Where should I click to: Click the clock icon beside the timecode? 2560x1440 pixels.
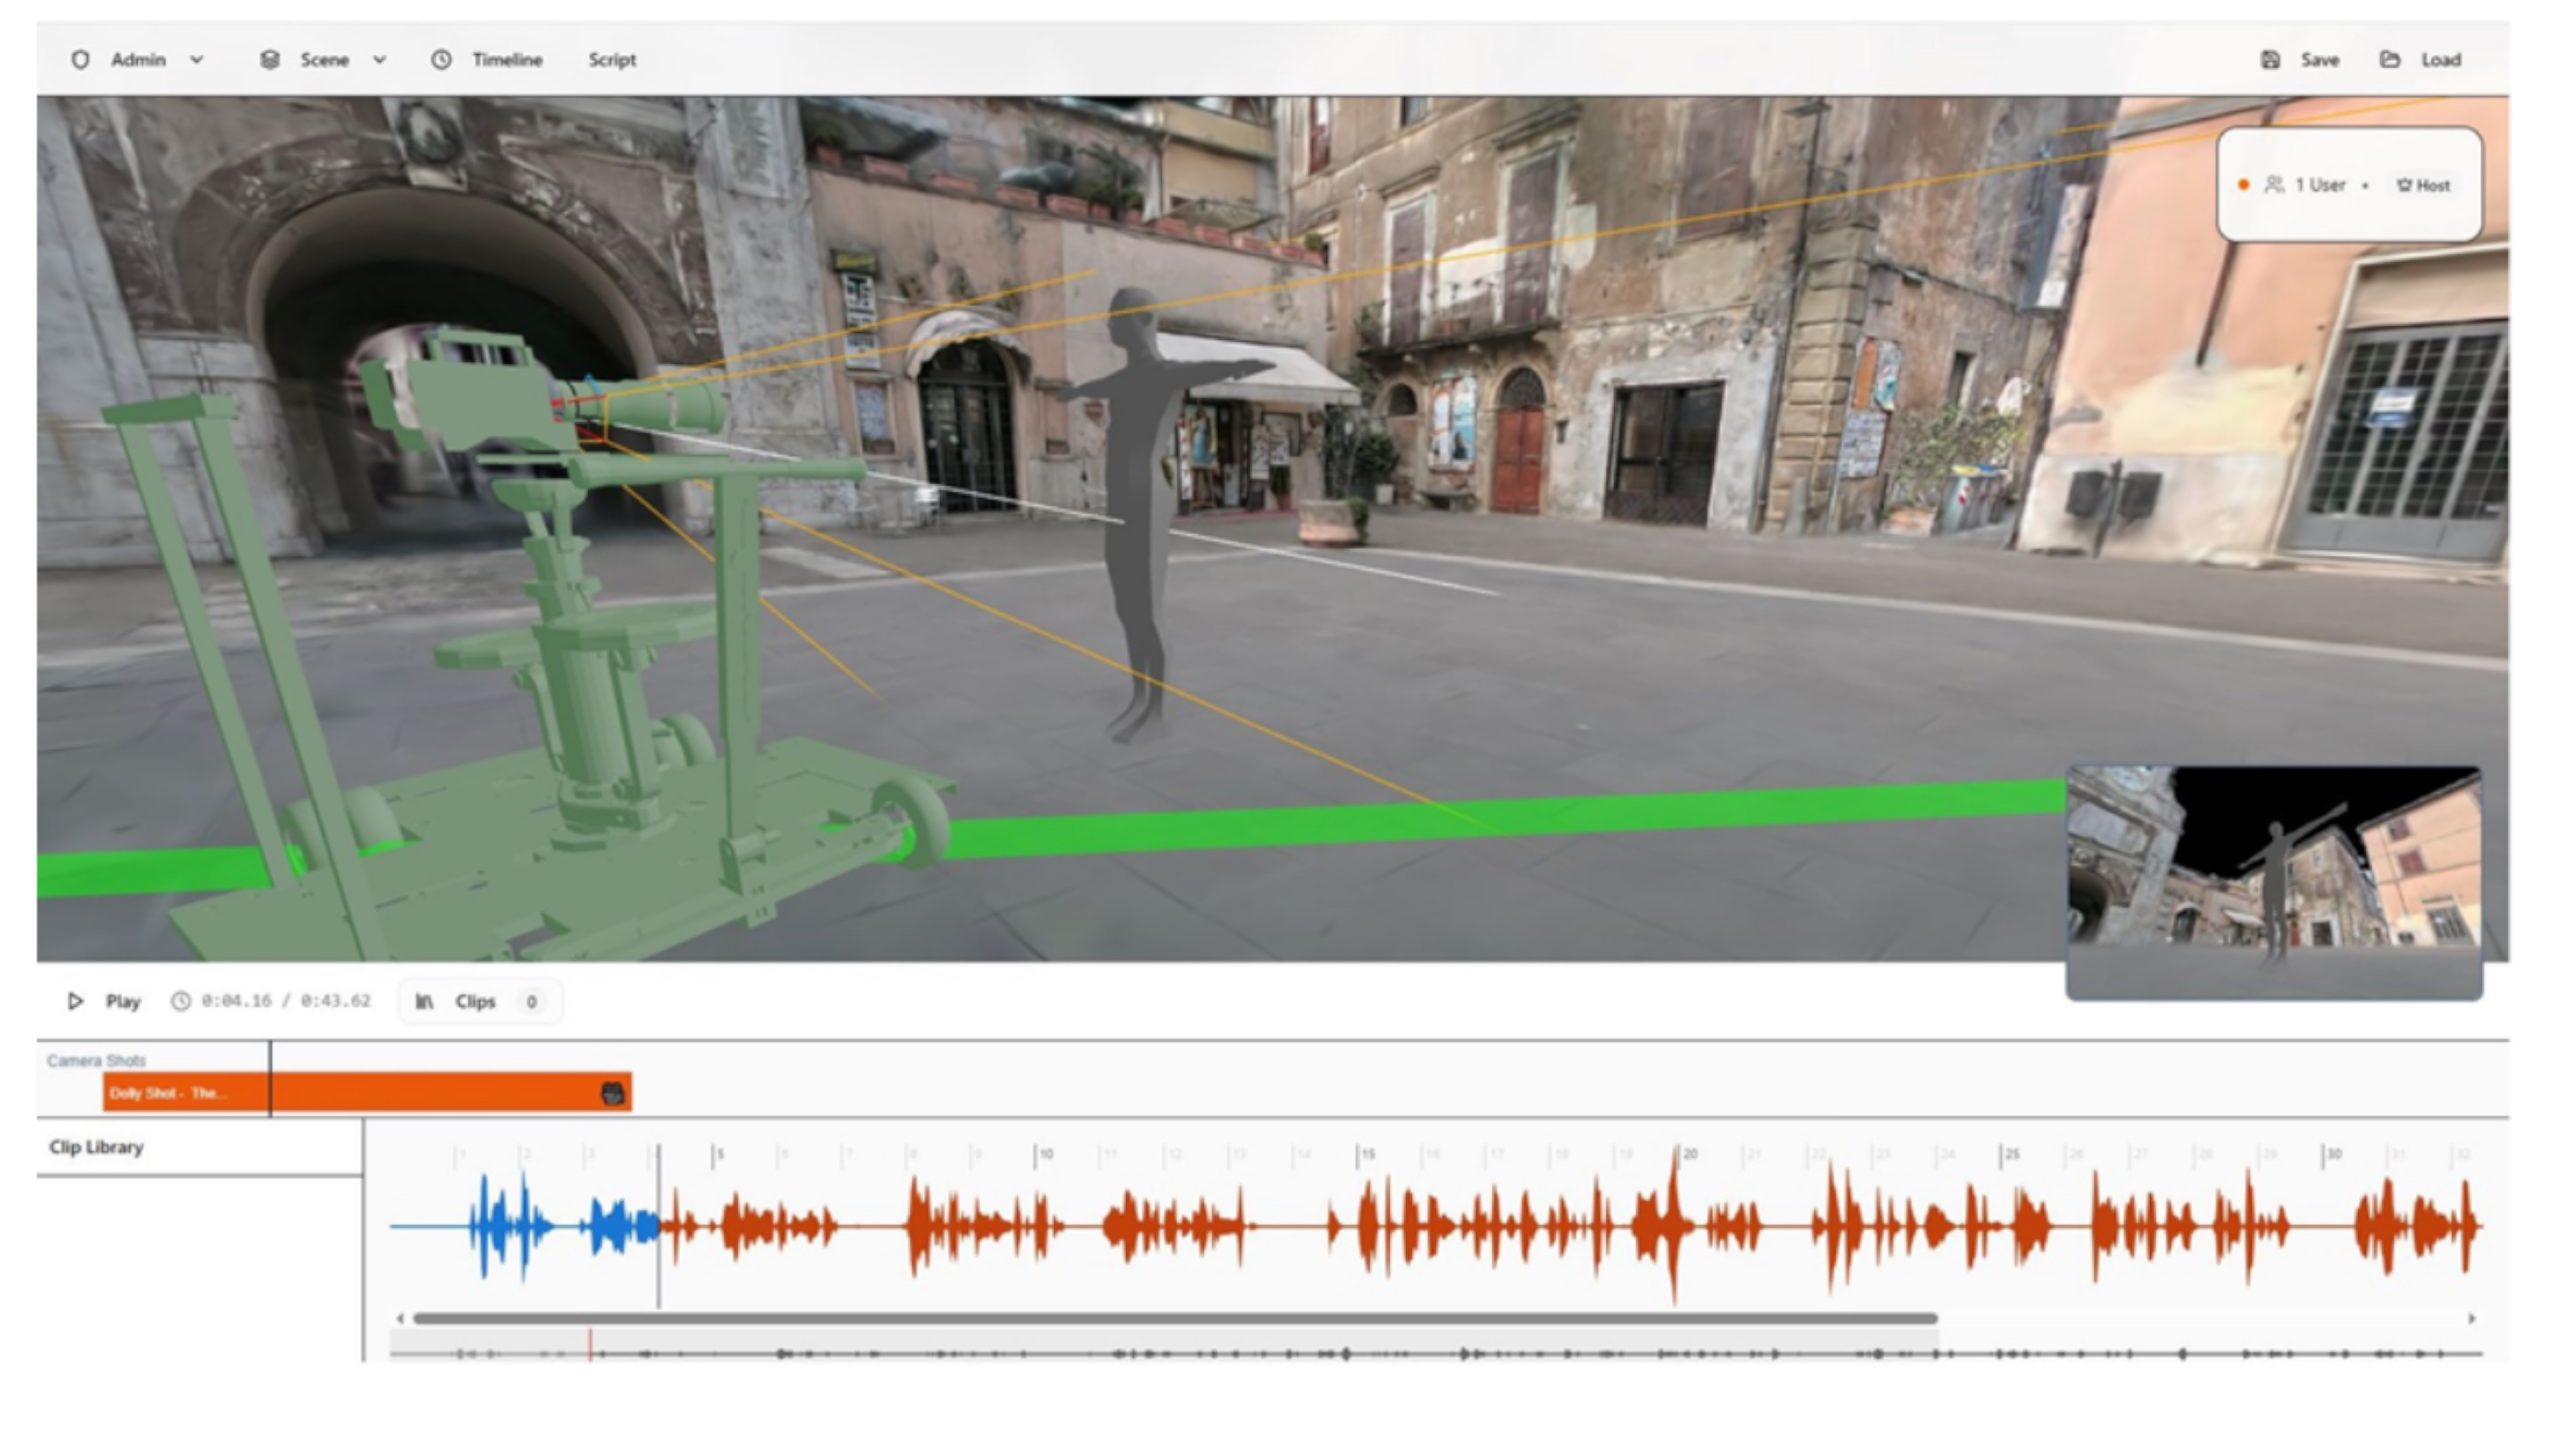(180, 1001)
